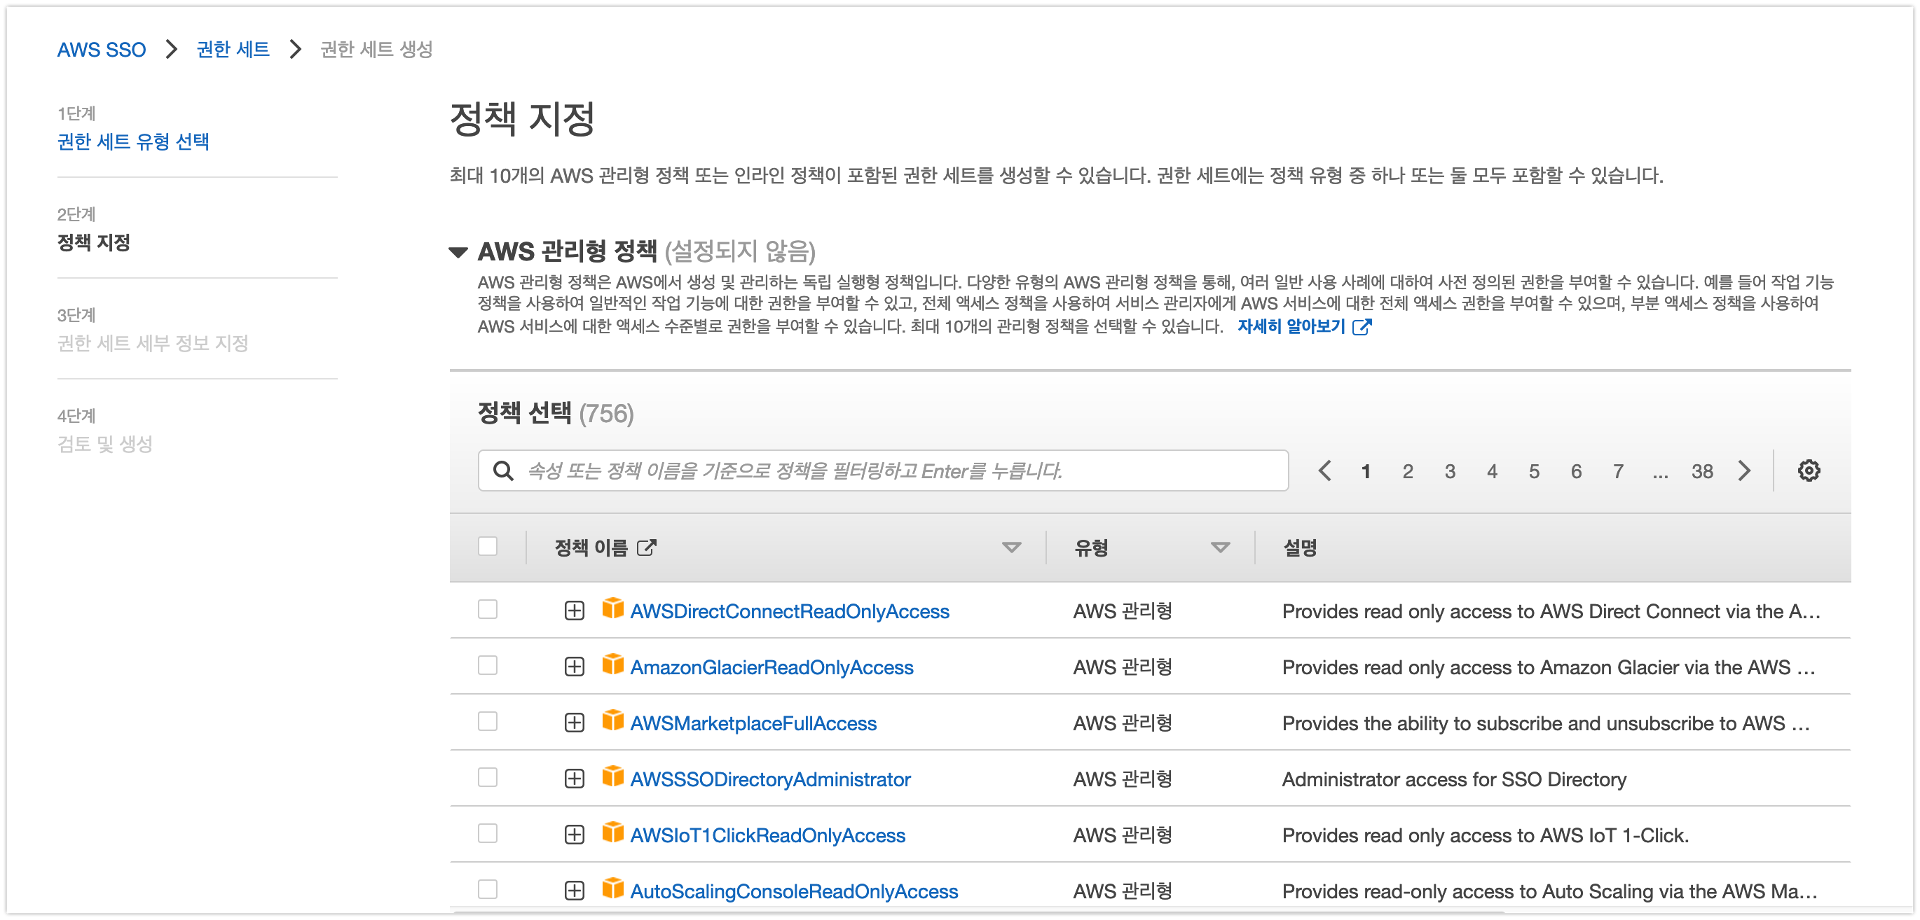Go to pagination page 6
Image resolution: width=1920 pixels, height=920 pixels.
(1576, 471)
